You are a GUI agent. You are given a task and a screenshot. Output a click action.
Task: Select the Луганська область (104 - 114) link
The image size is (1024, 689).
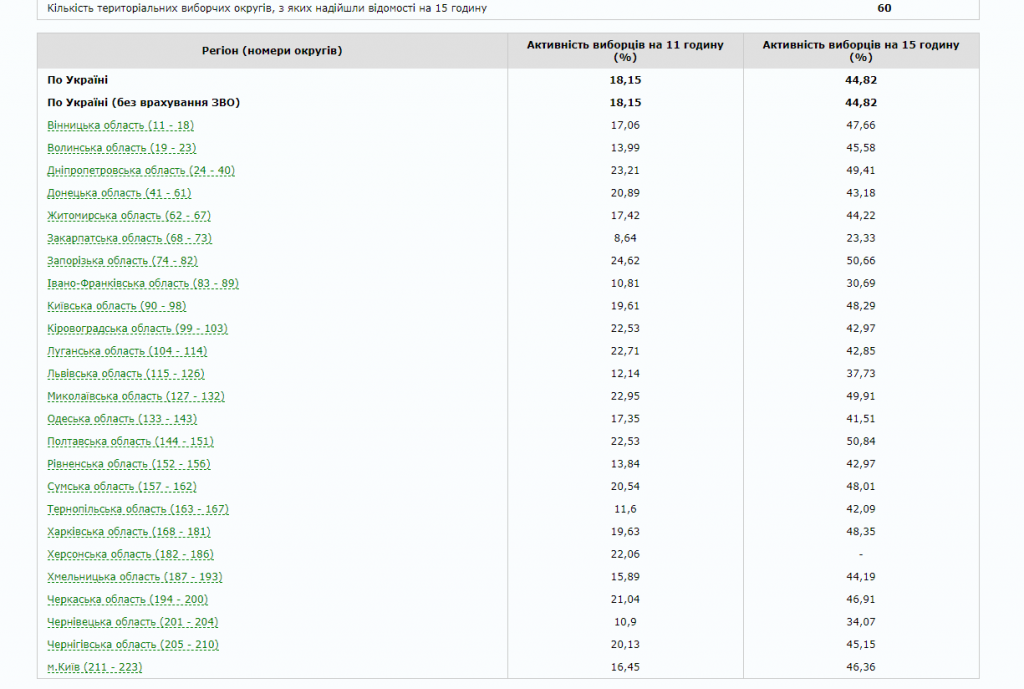click(127, 351)
